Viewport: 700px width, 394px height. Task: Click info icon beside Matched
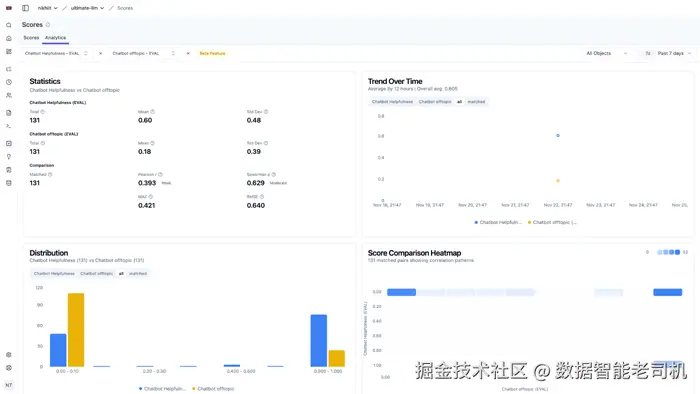[x=50, y=174]
